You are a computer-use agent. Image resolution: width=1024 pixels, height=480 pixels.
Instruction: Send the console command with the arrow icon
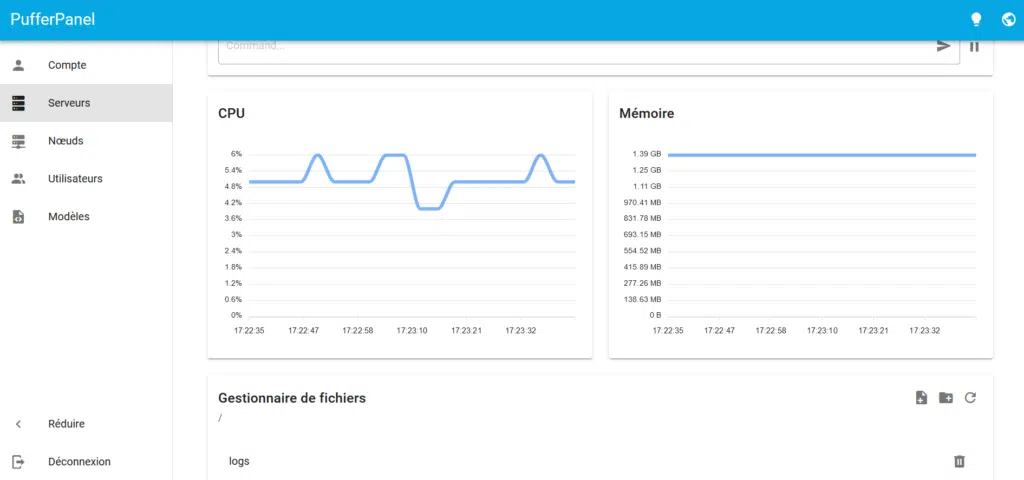tap(944, 46)
